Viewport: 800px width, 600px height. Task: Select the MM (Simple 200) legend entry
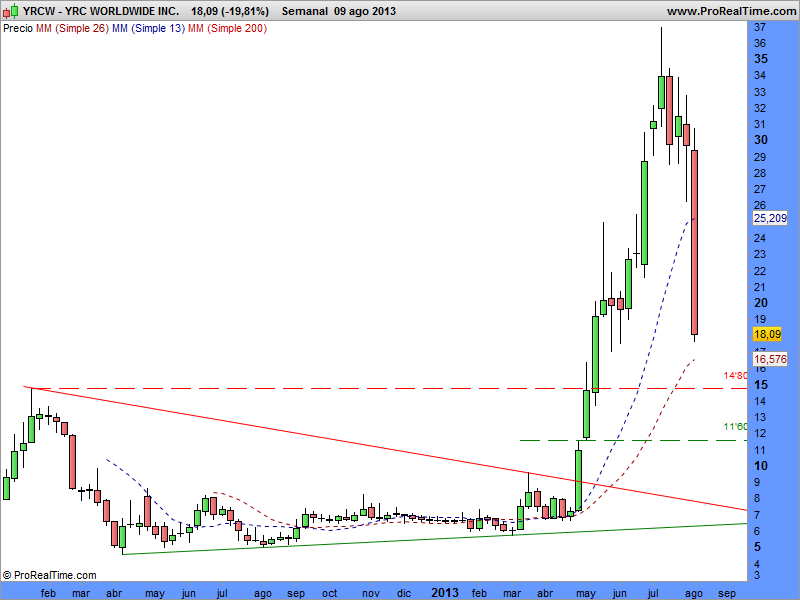(227, 29)
